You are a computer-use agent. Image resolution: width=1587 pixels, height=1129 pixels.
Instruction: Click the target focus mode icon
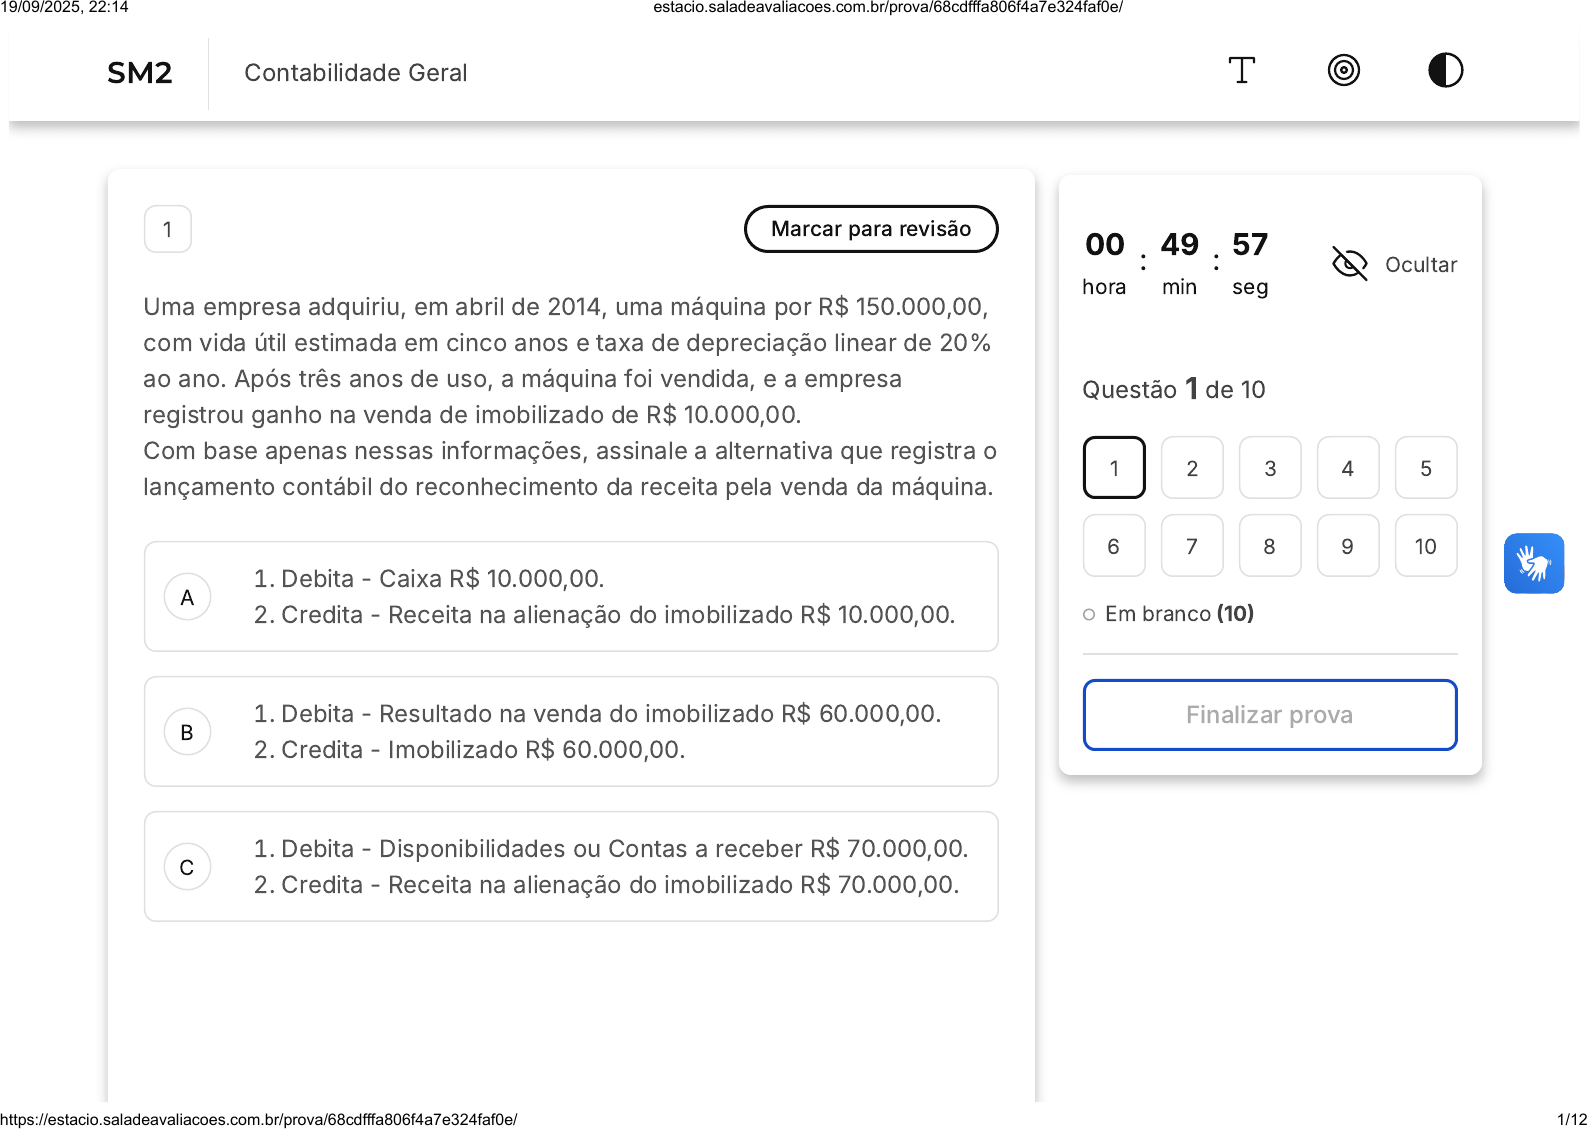(1343, 70)
